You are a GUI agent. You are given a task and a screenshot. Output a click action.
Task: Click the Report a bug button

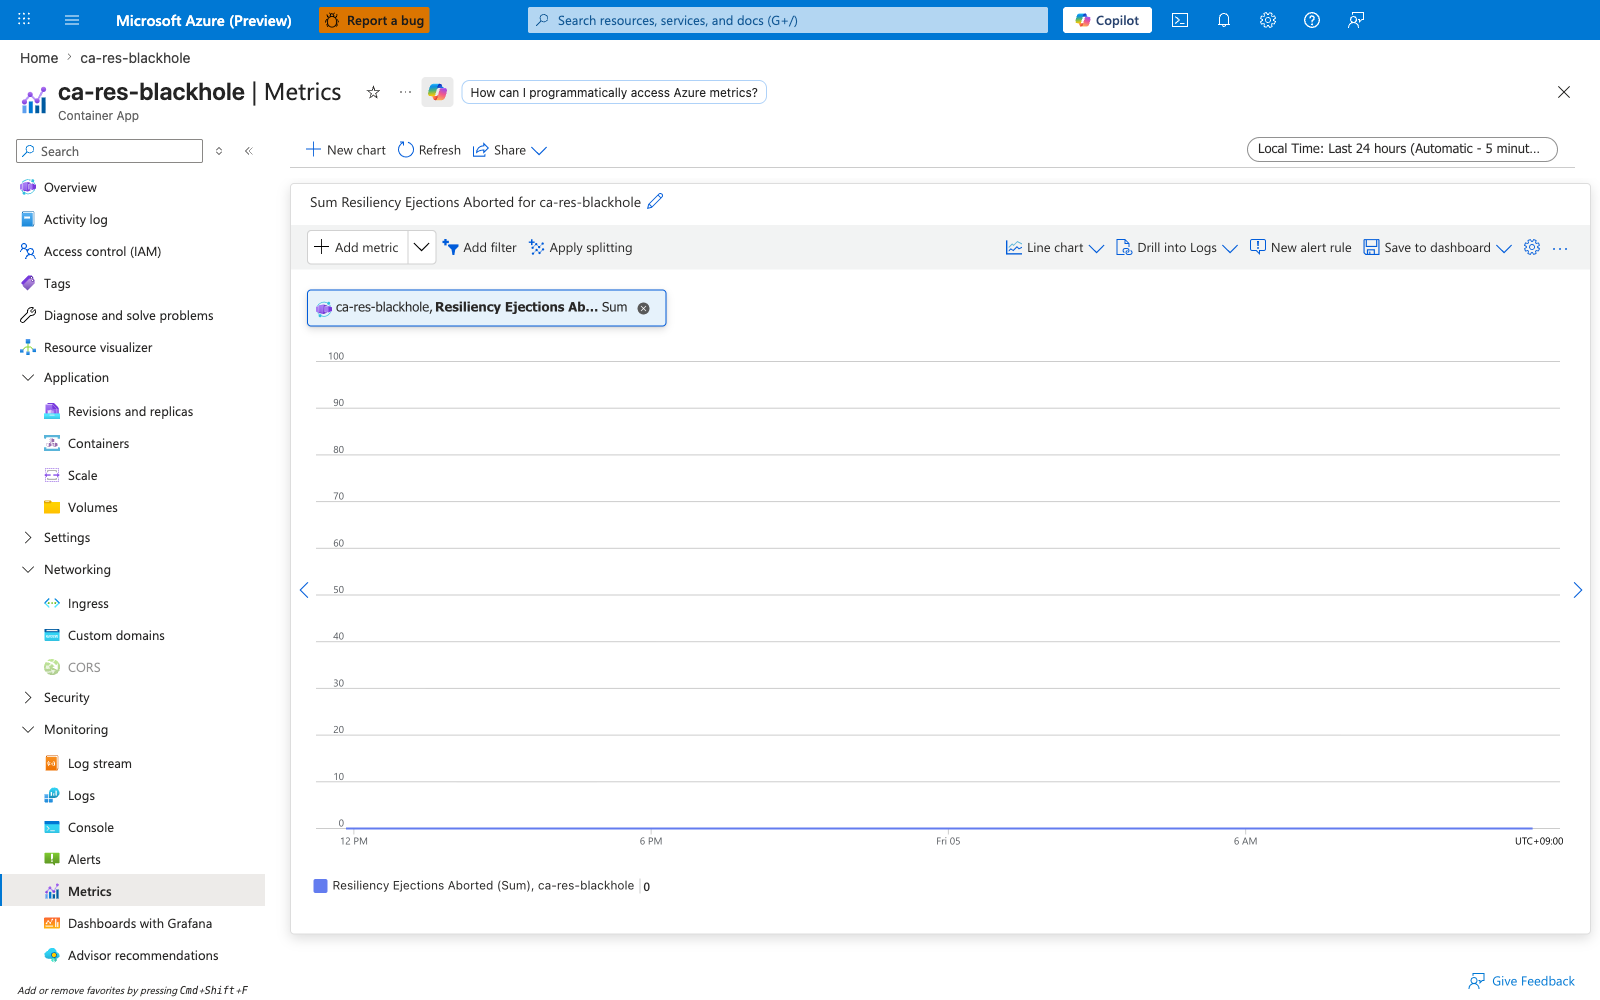pos(374,20)
